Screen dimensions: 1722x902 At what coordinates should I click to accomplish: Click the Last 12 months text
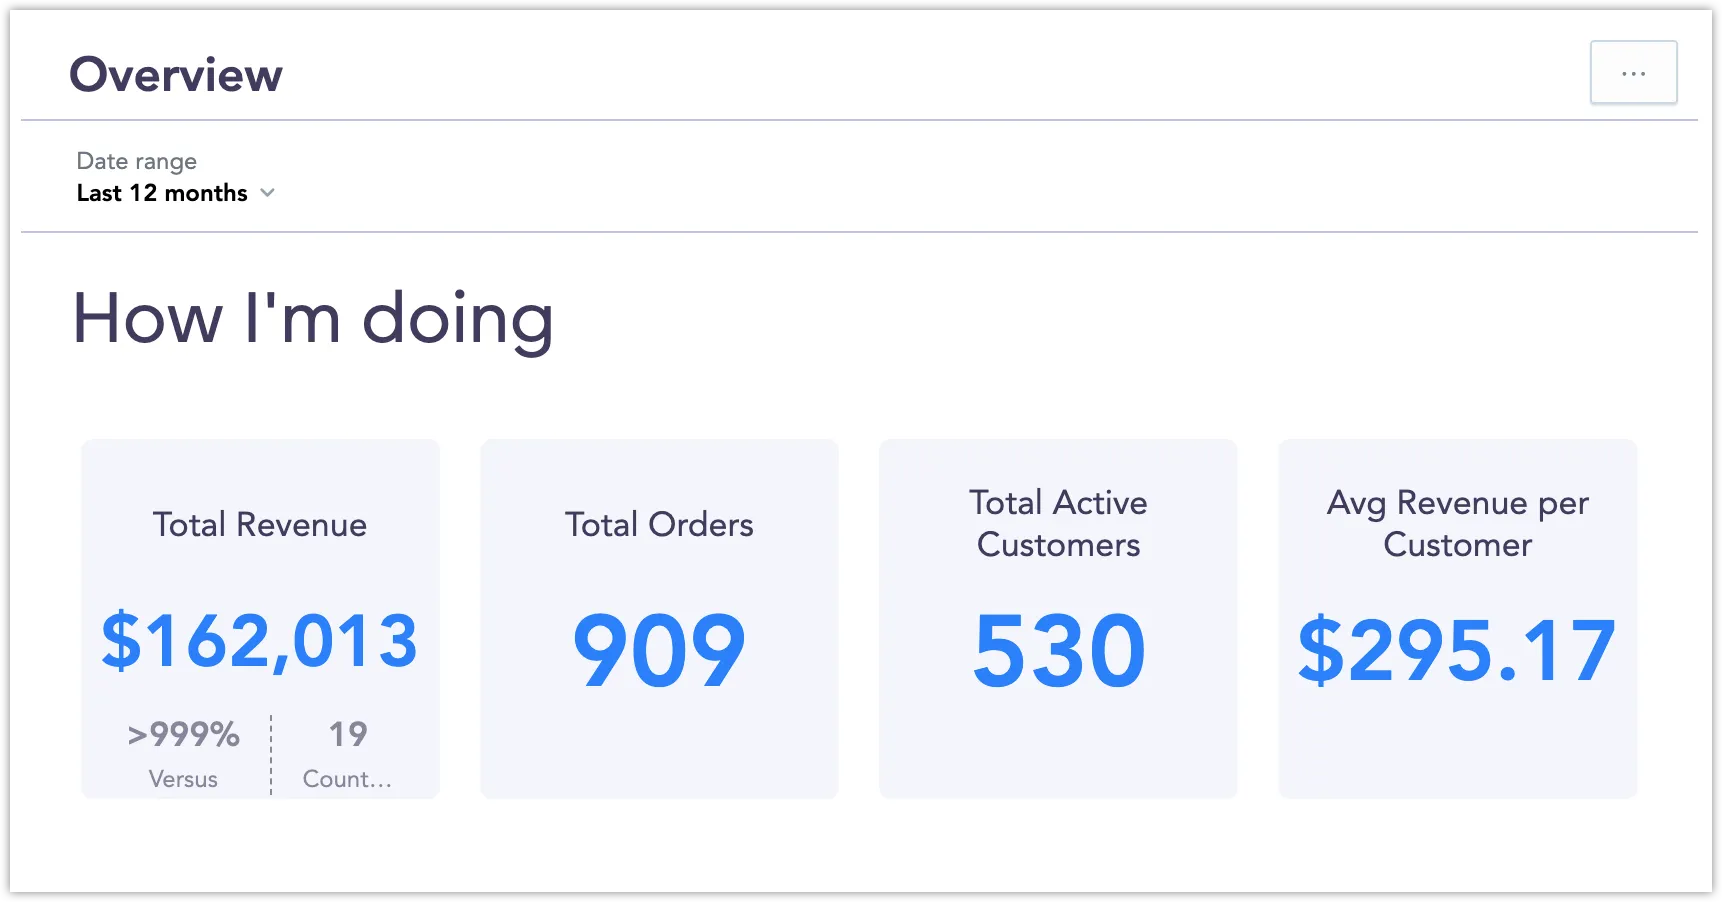162,193
